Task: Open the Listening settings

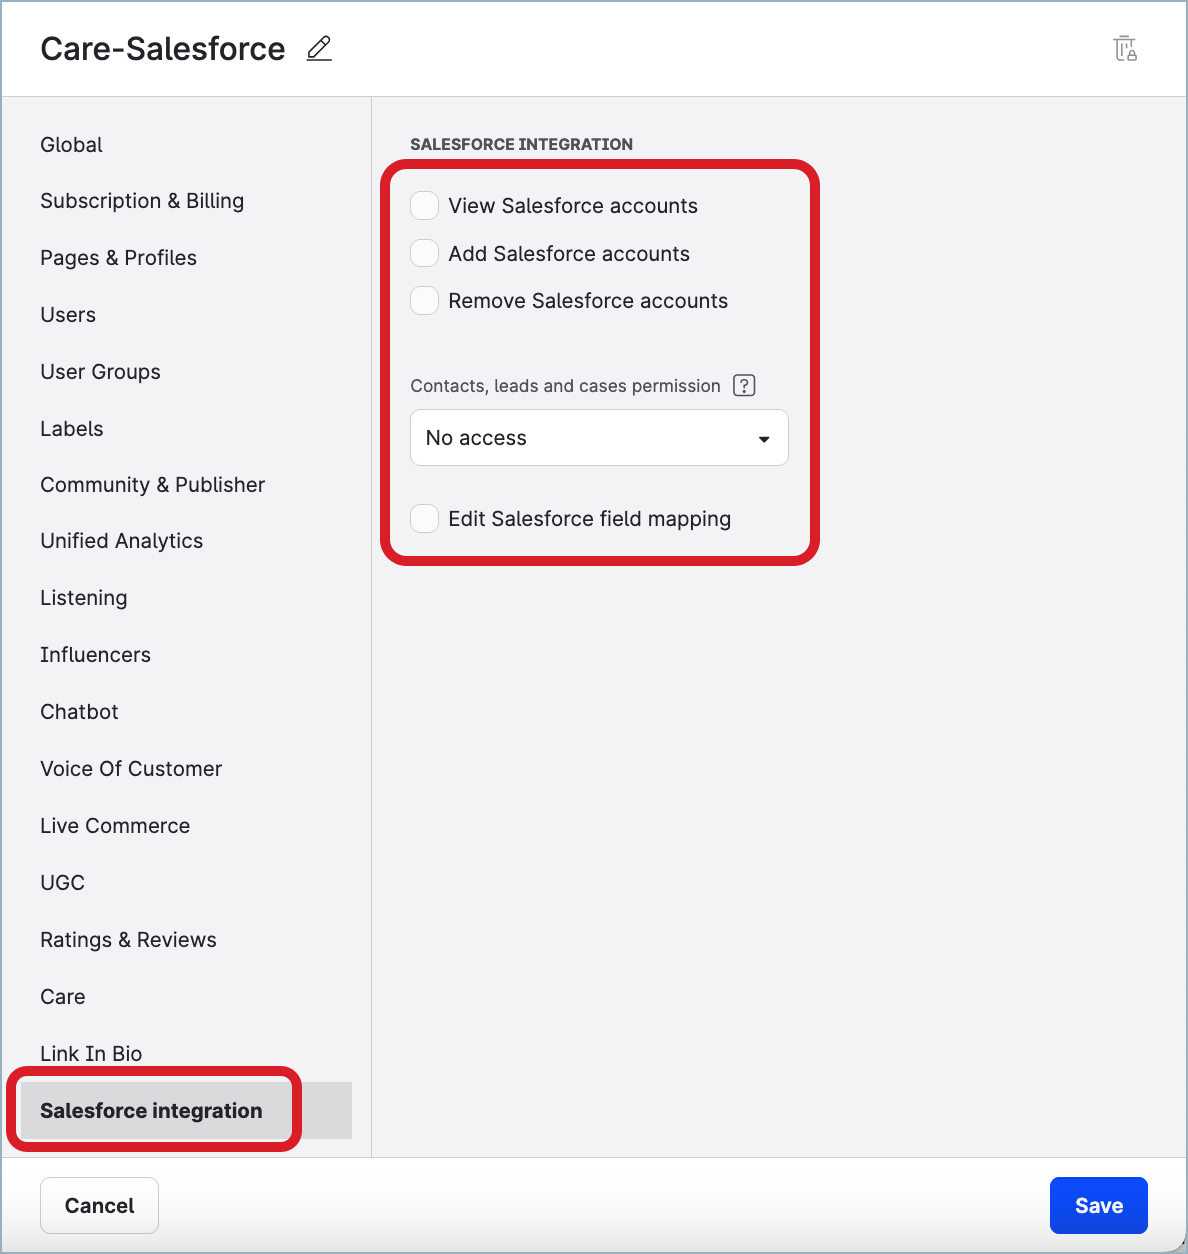Action: coord(83,597)
